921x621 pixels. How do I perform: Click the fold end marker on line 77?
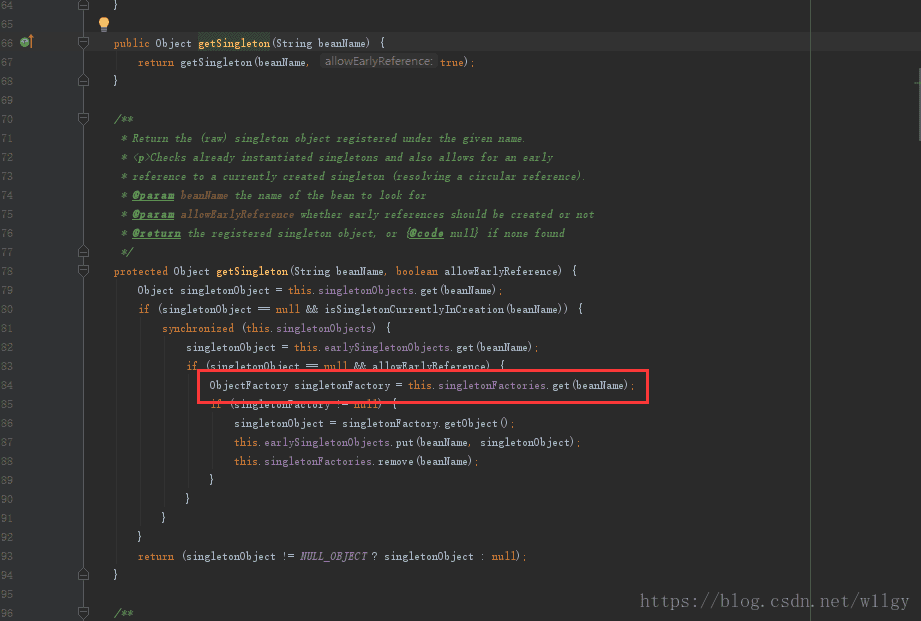(83, 251)
